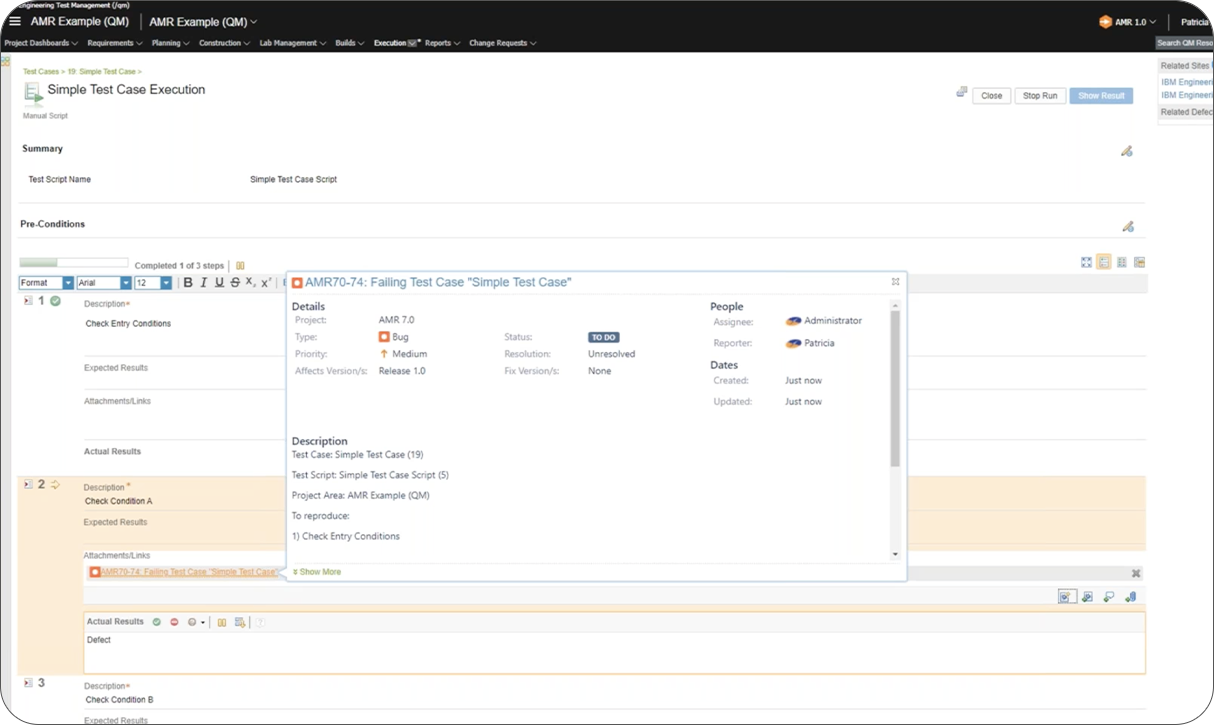
Task: Mark step 2 as passed with green check
Action: [x=157, y=622]
